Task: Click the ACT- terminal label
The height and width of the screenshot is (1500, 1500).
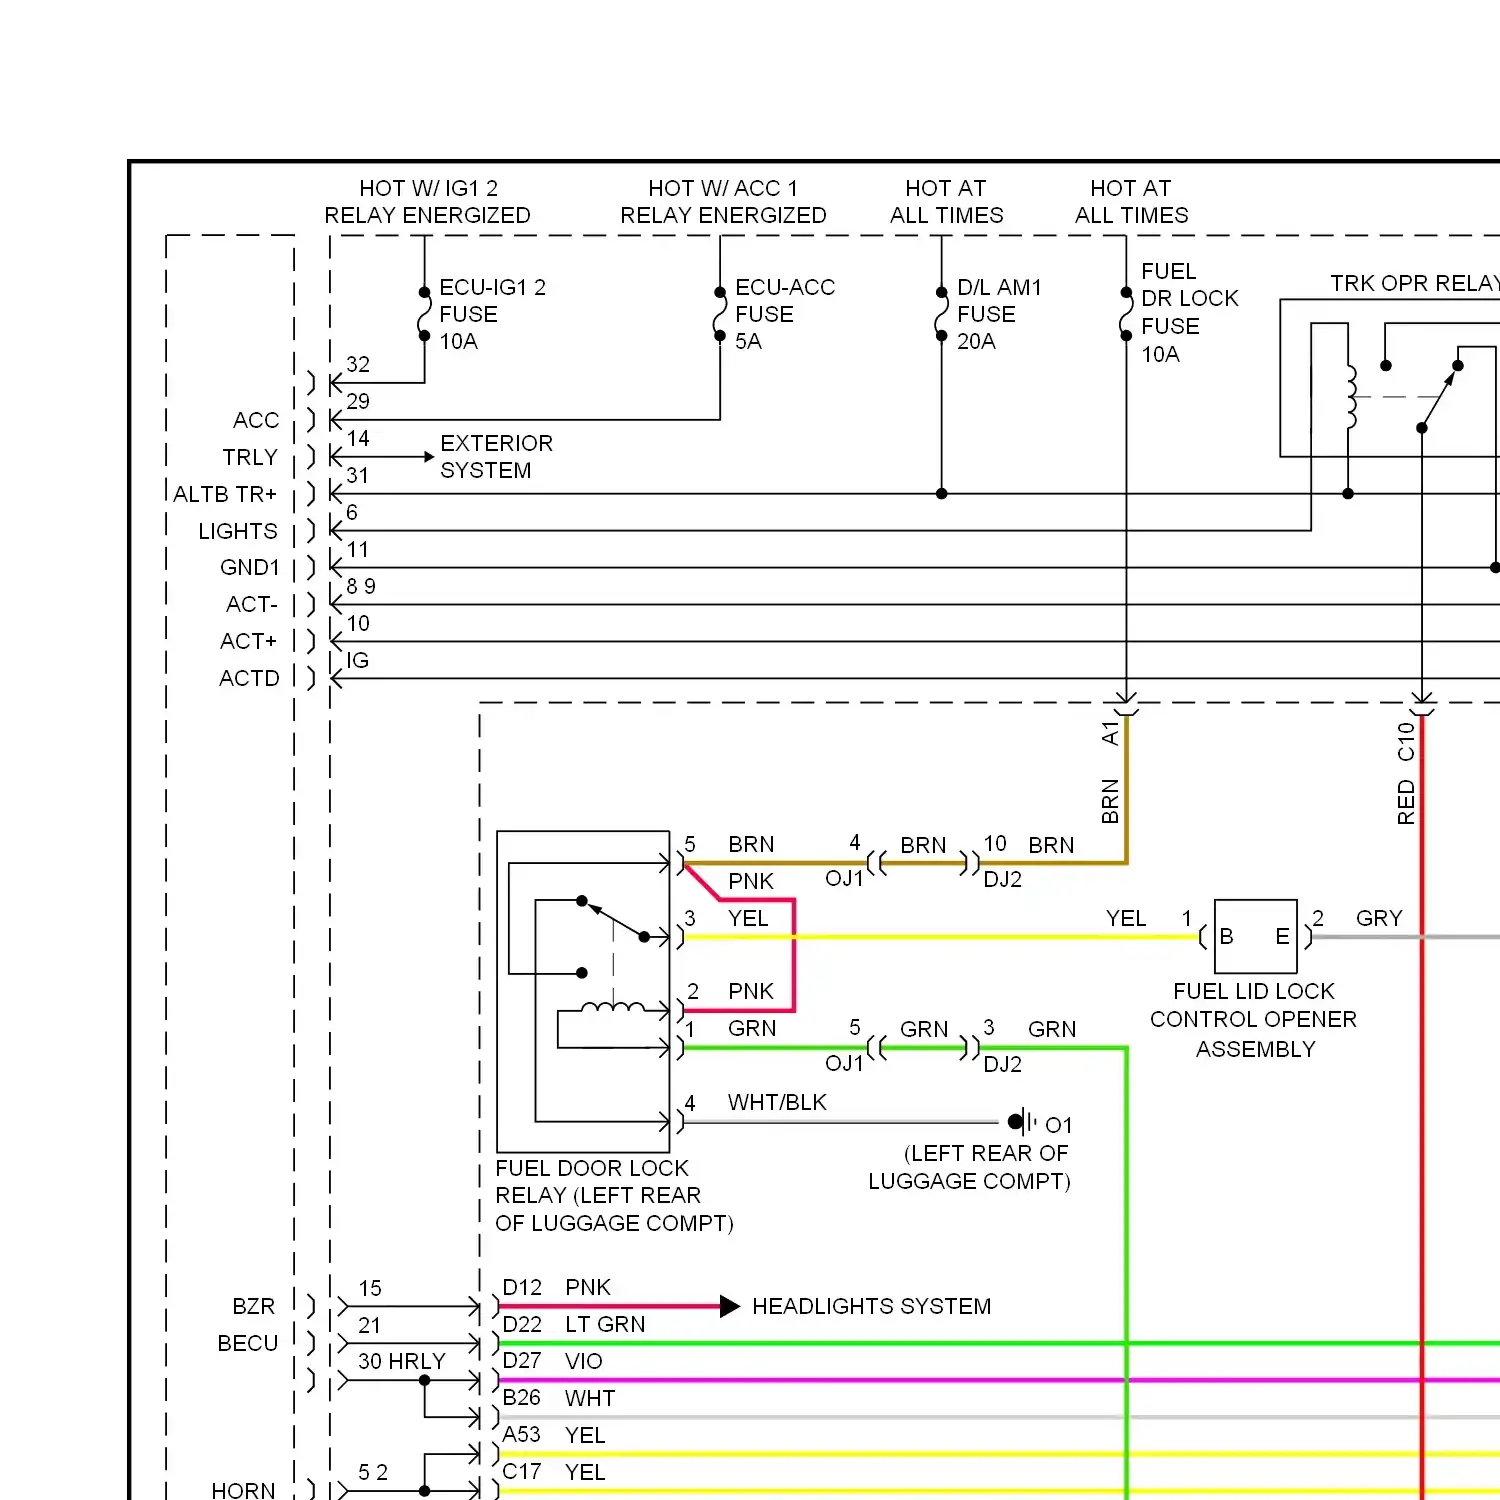Action: tap(252, 604)
